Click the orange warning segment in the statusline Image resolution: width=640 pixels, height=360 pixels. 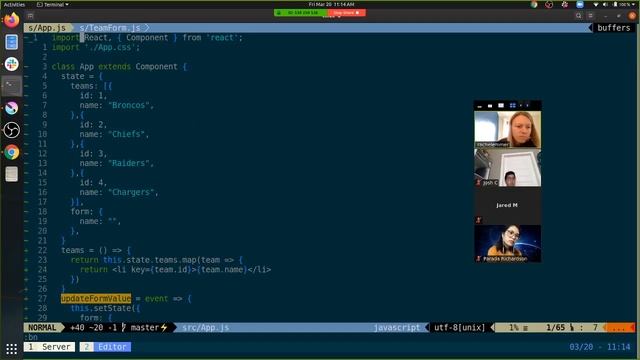[619, 327]
